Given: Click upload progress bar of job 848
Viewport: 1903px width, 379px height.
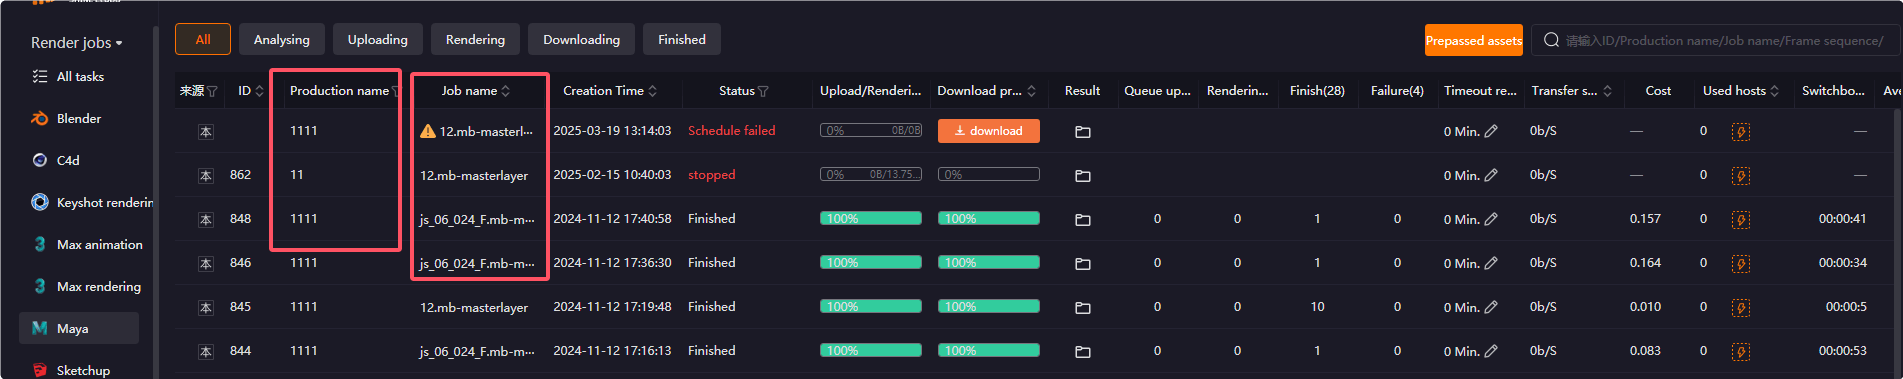Looking at the screenshot, I should (x=871, y=218).
